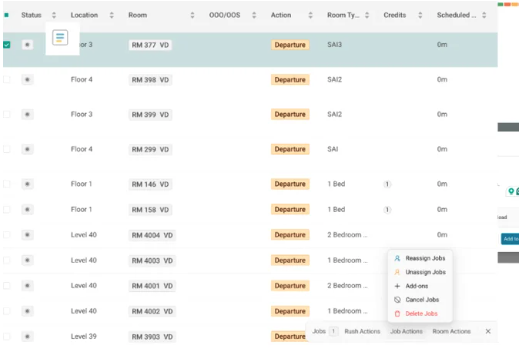Click status icon in RM 158 row
The height and width of the screenshot is (360, 526).
[28, 209]
